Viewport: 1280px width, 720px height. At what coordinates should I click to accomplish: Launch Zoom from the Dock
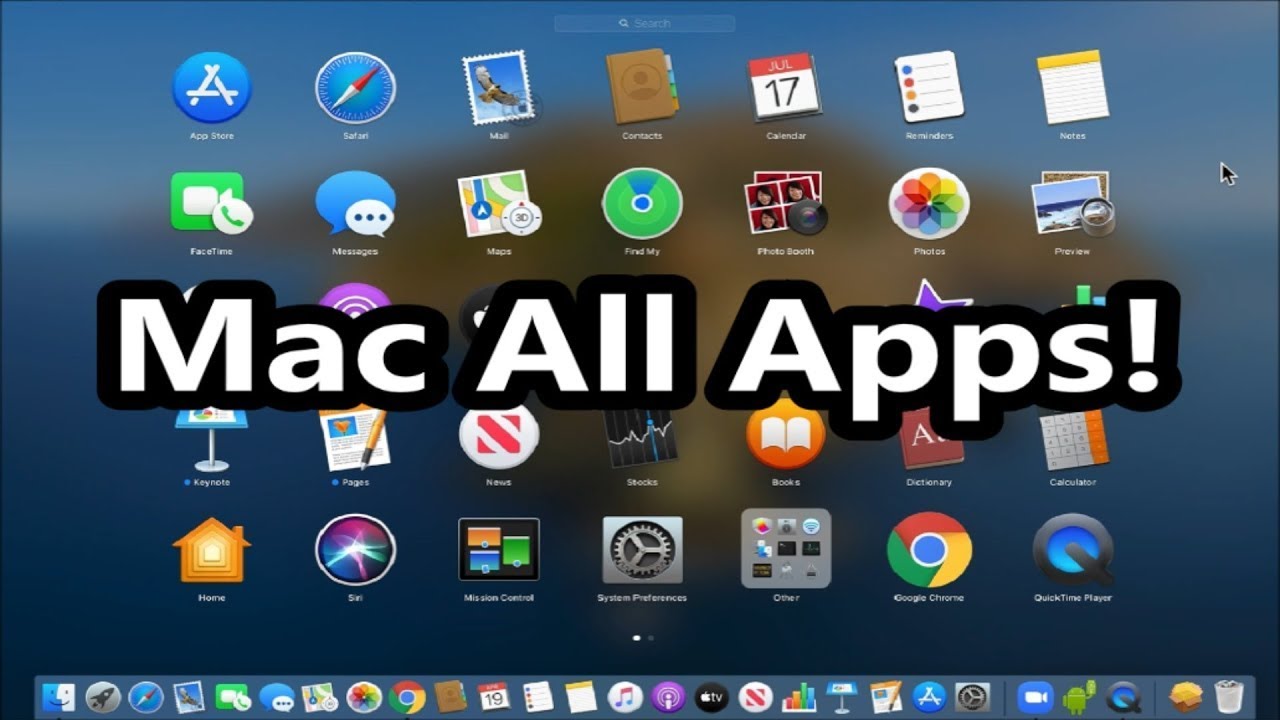tap(1036, 696)
